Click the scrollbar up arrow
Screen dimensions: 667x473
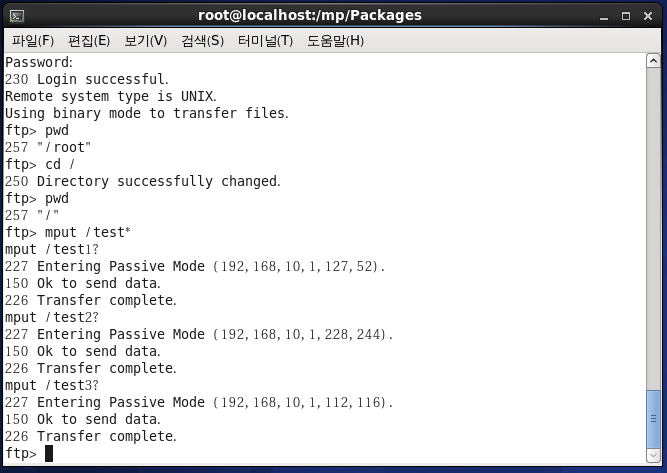tap(653, 61)
